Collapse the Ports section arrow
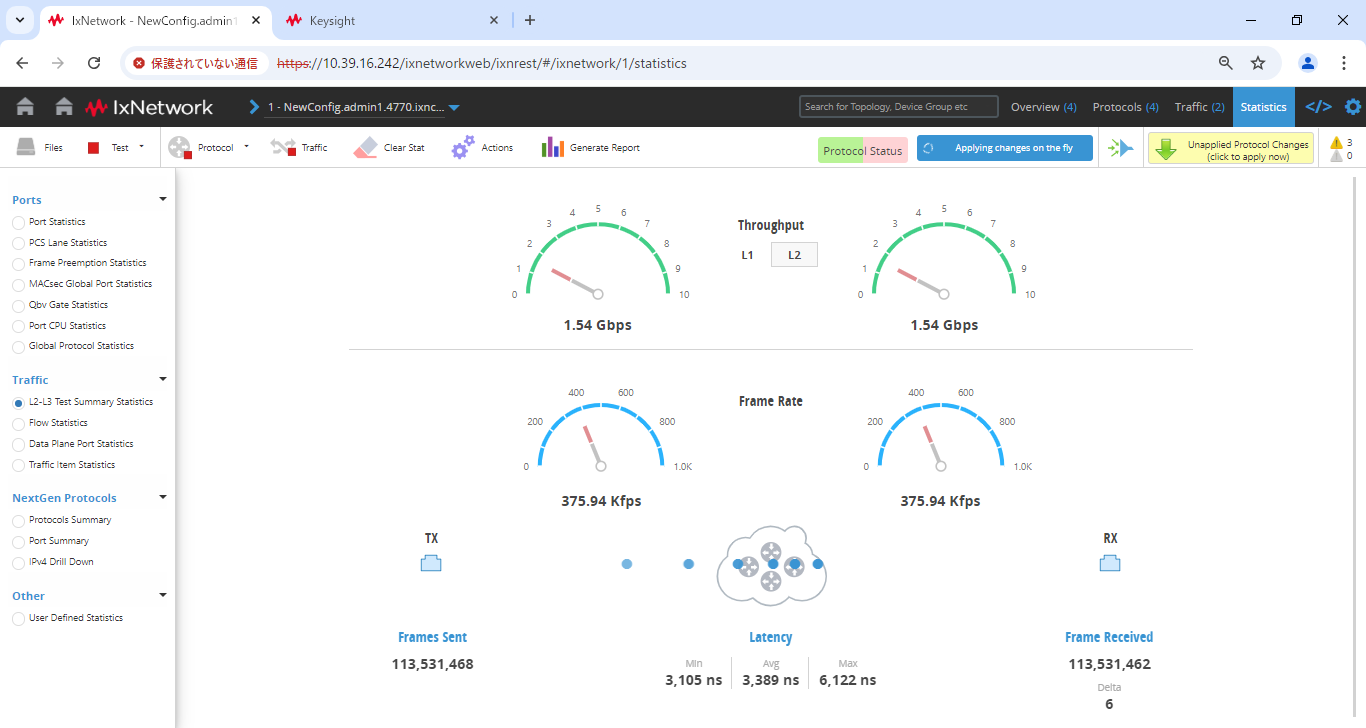Image resolution: width=1366 pixels, height=728 pixels. [163, 199]
